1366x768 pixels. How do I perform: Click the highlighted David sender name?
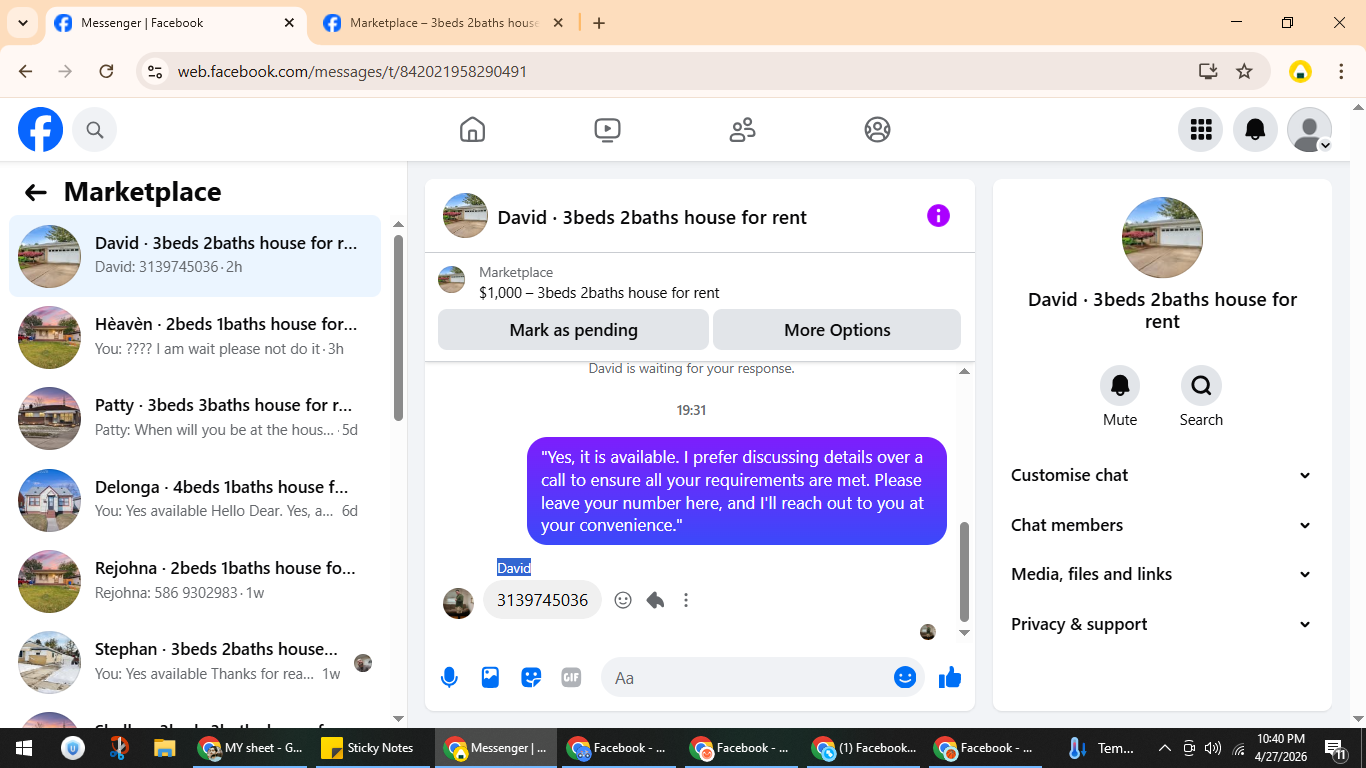click(x=514, y=568)
